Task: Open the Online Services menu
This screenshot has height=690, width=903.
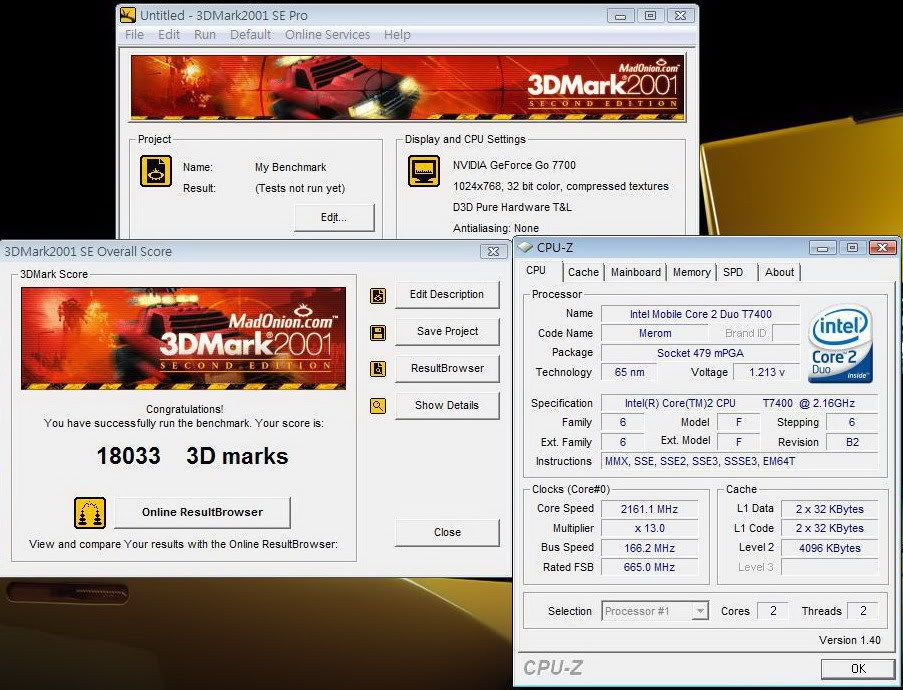Action: coord(327,35)
